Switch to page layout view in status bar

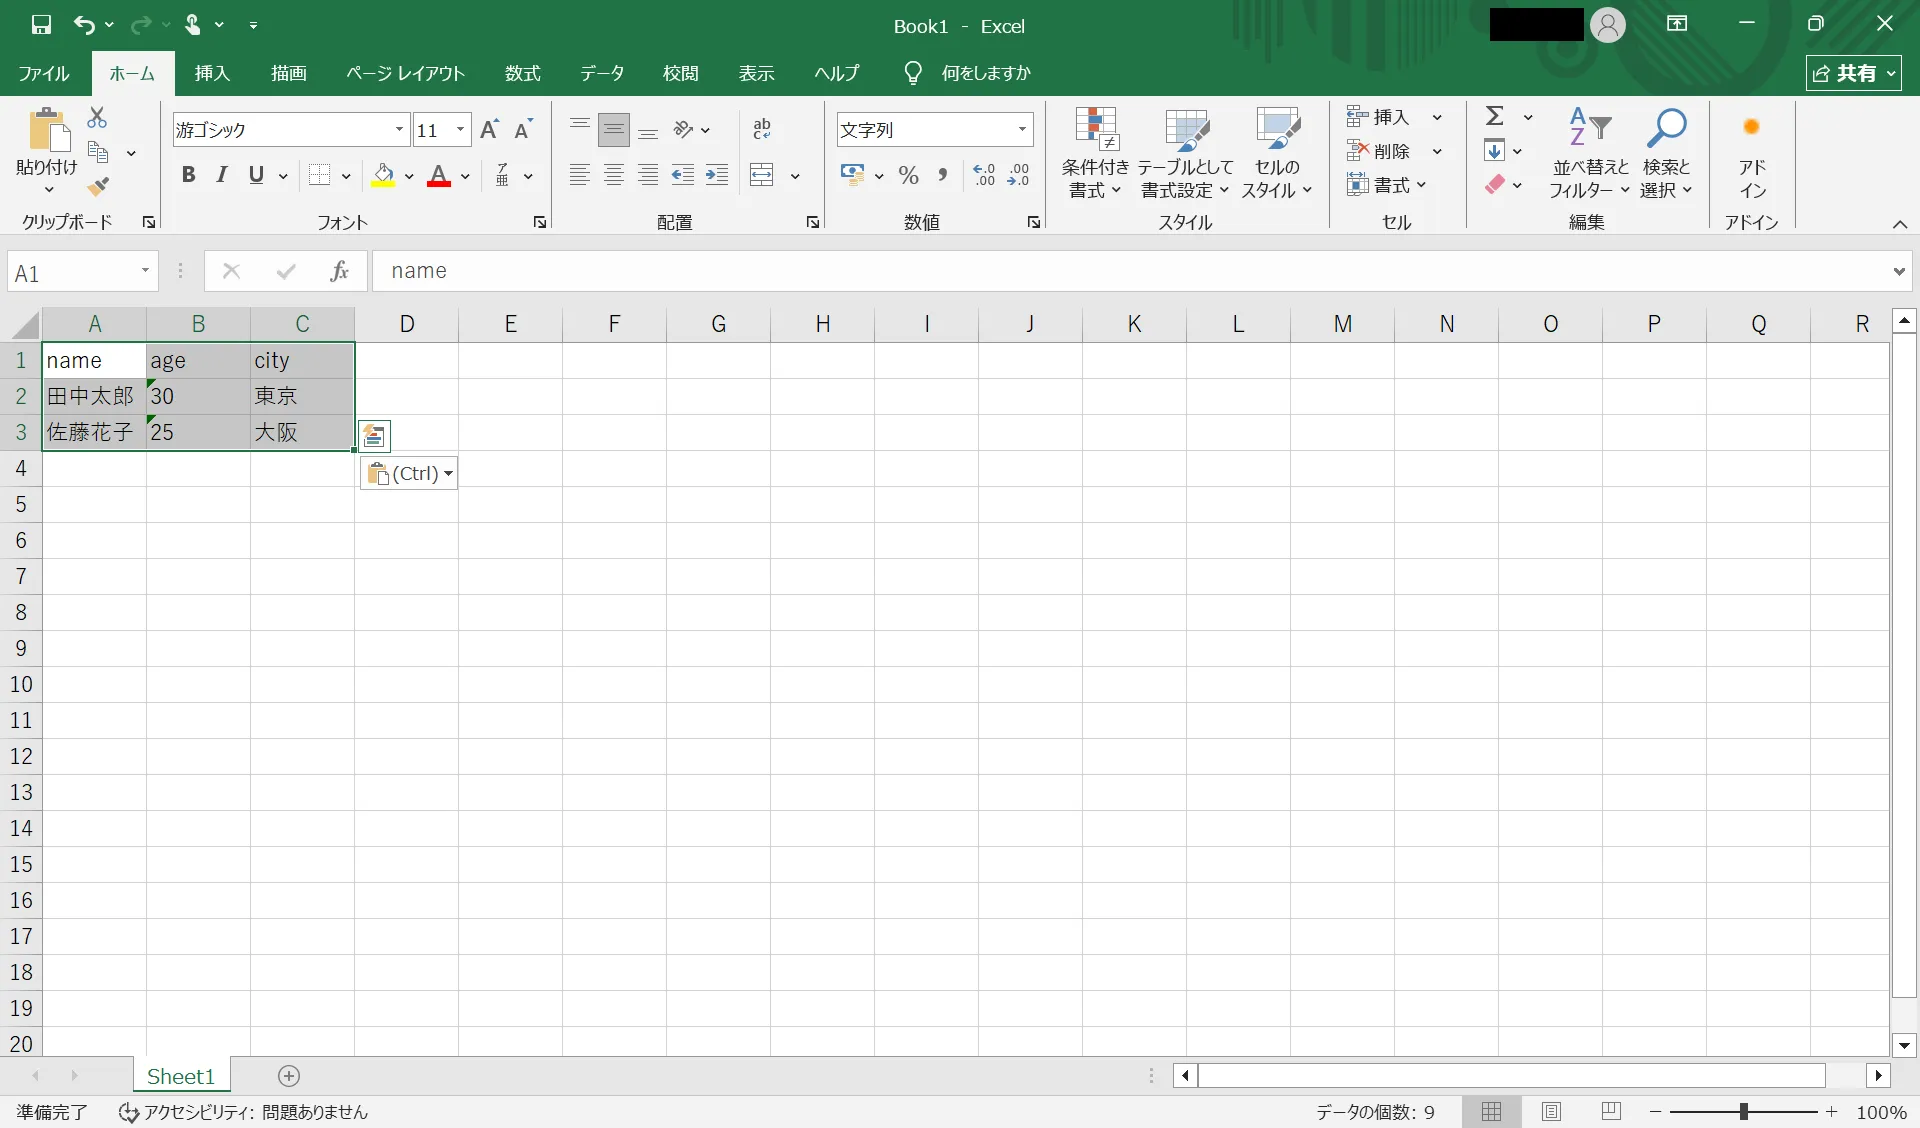[x=1551, y=1111]
